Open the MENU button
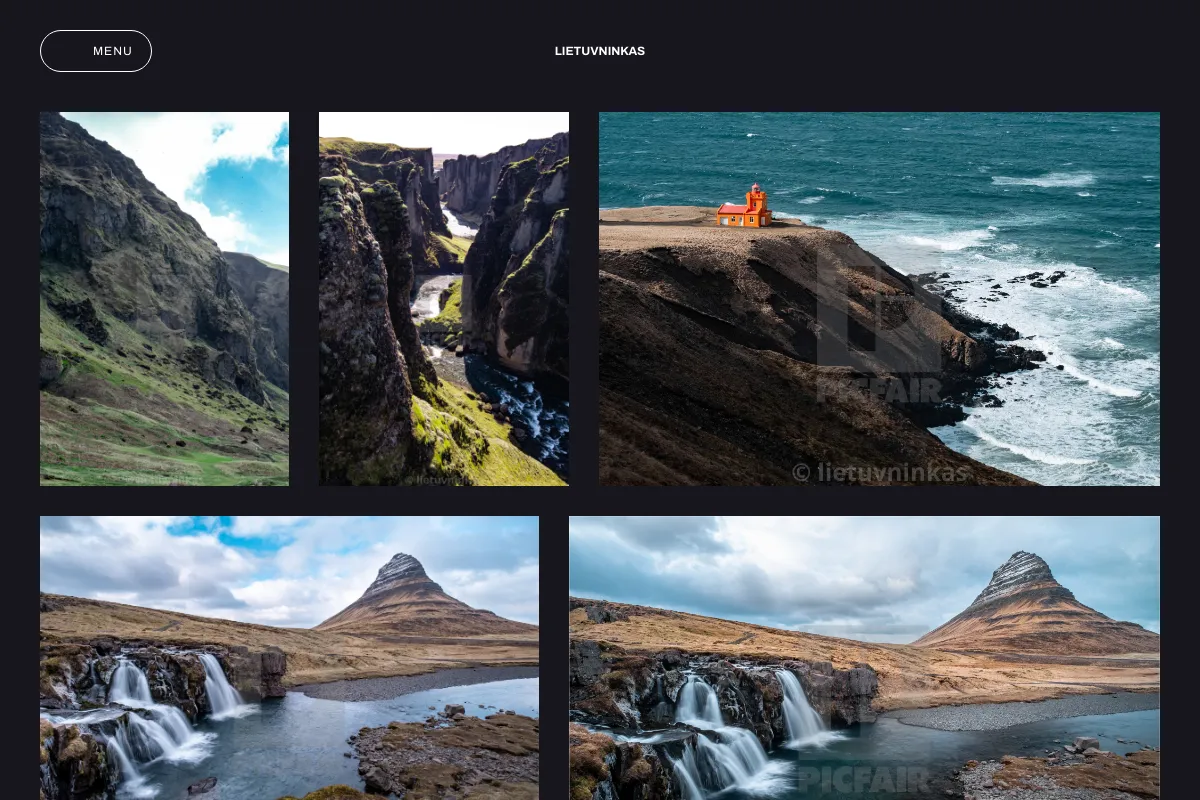This screenshot has width=1200, height=800. click(96, 51)
